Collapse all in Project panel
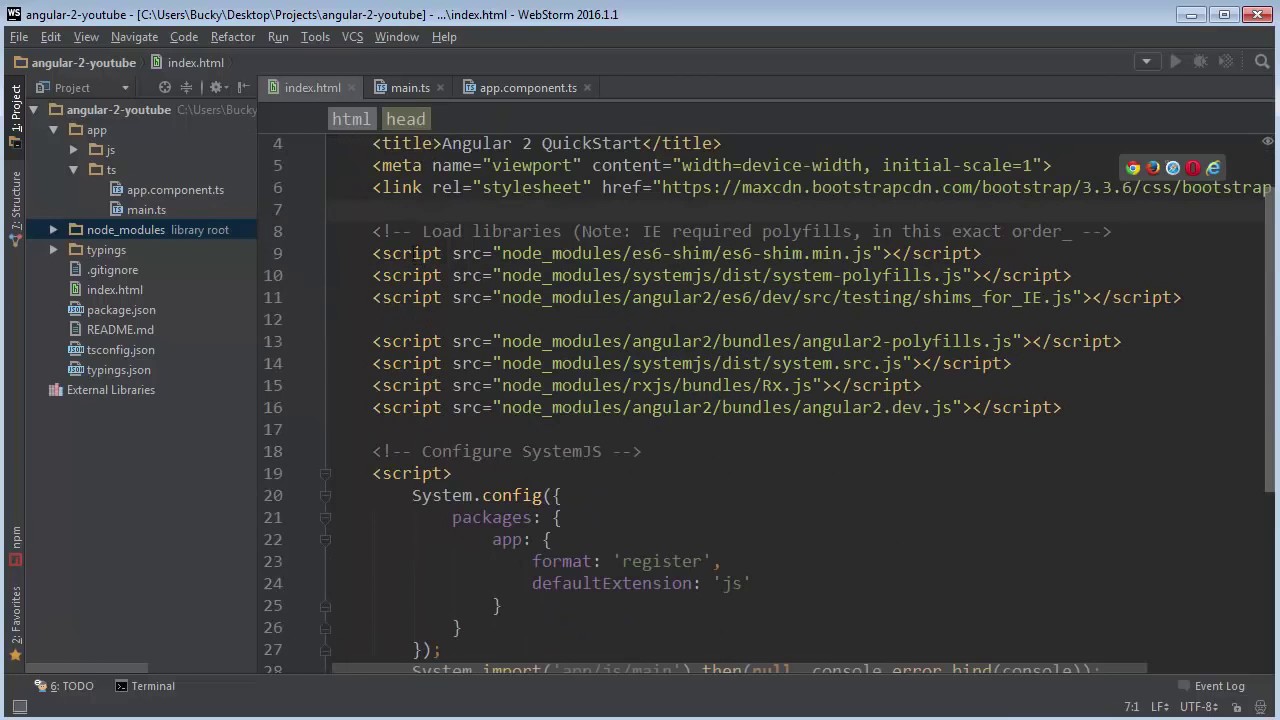 pos(187,87)
